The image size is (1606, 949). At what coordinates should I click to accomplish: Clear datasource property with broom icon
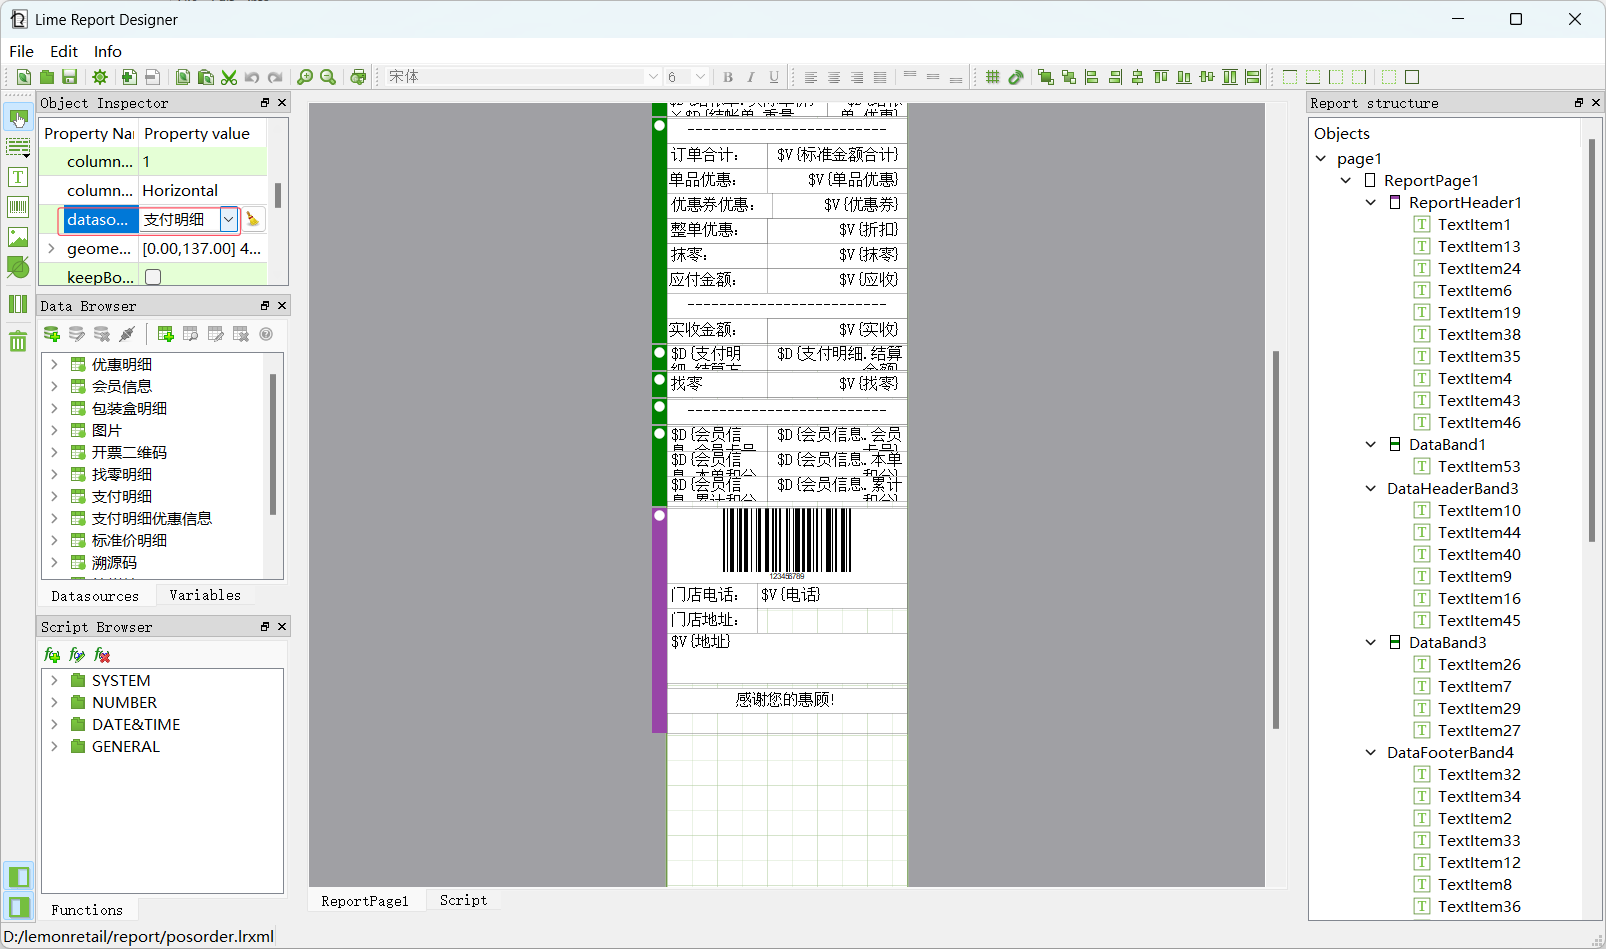click(253, 219)
